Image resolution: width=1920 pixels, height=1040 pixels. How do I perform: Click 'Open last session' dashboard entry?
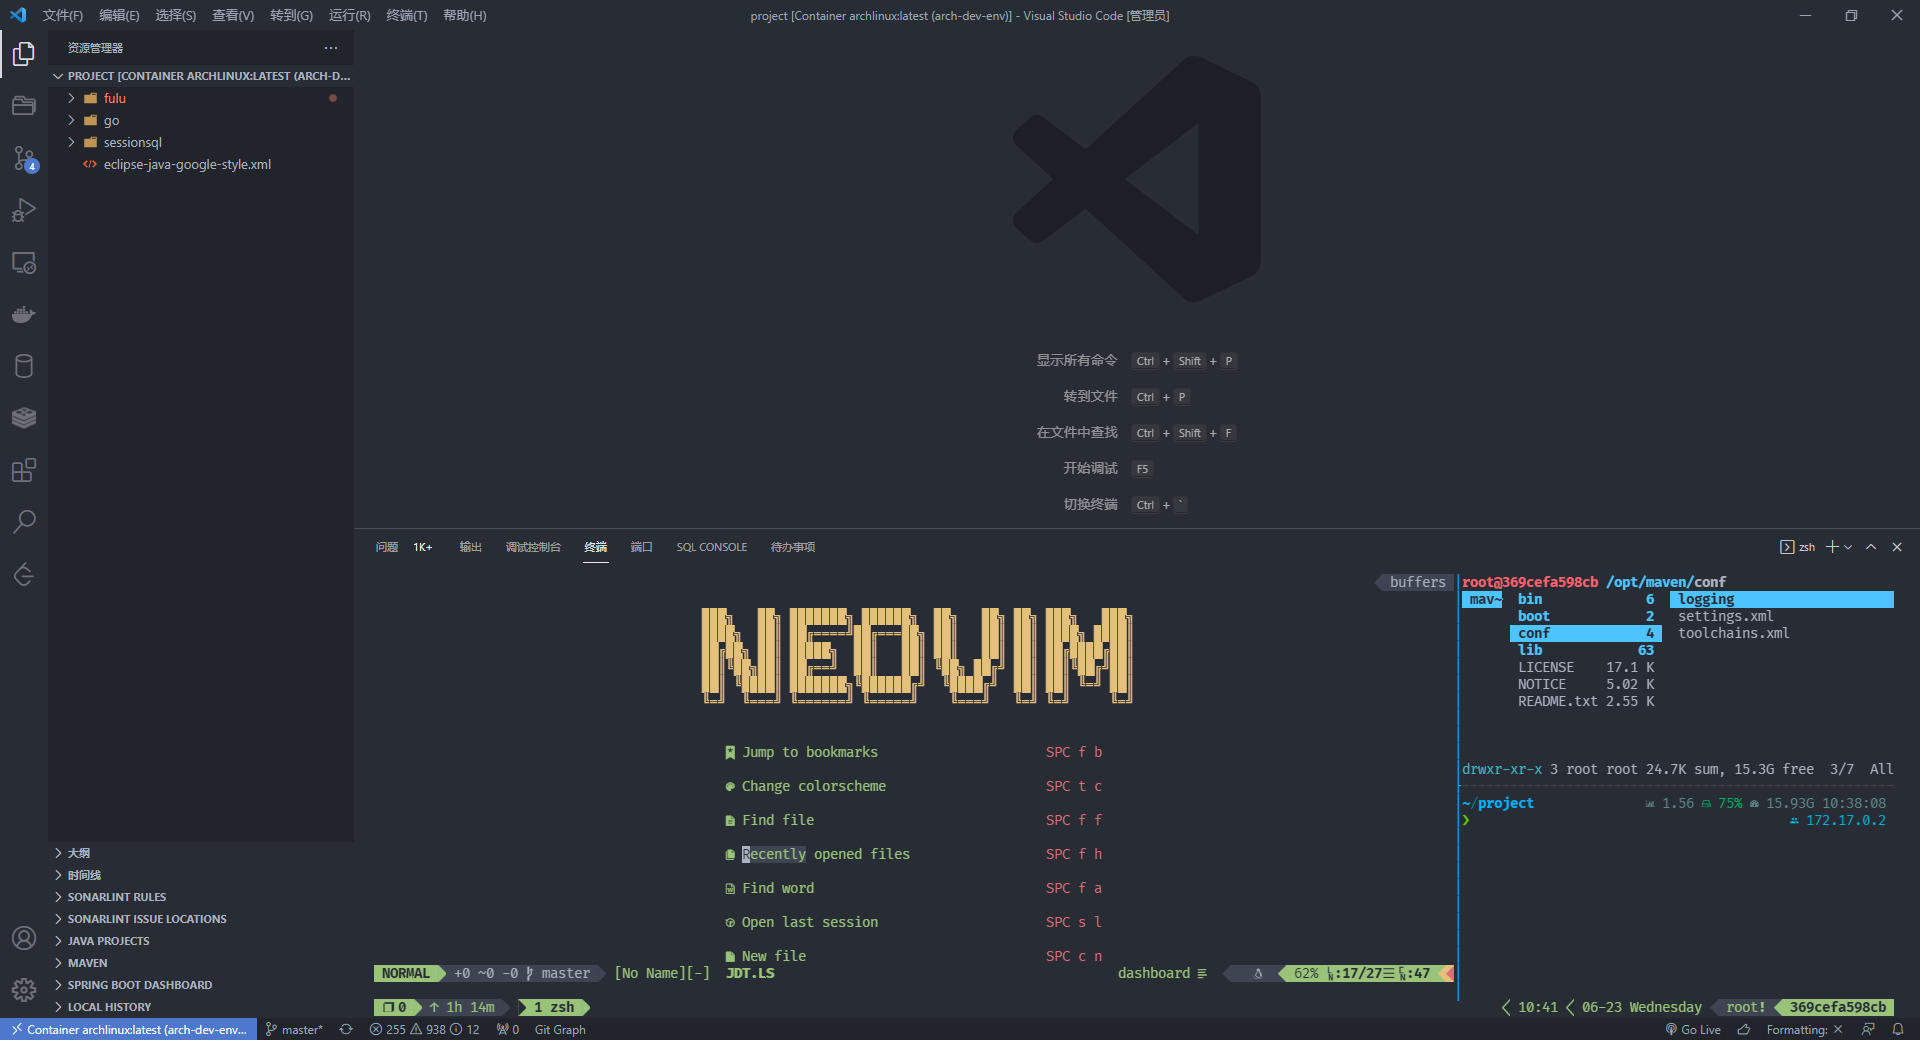click(x=810, y=922)
